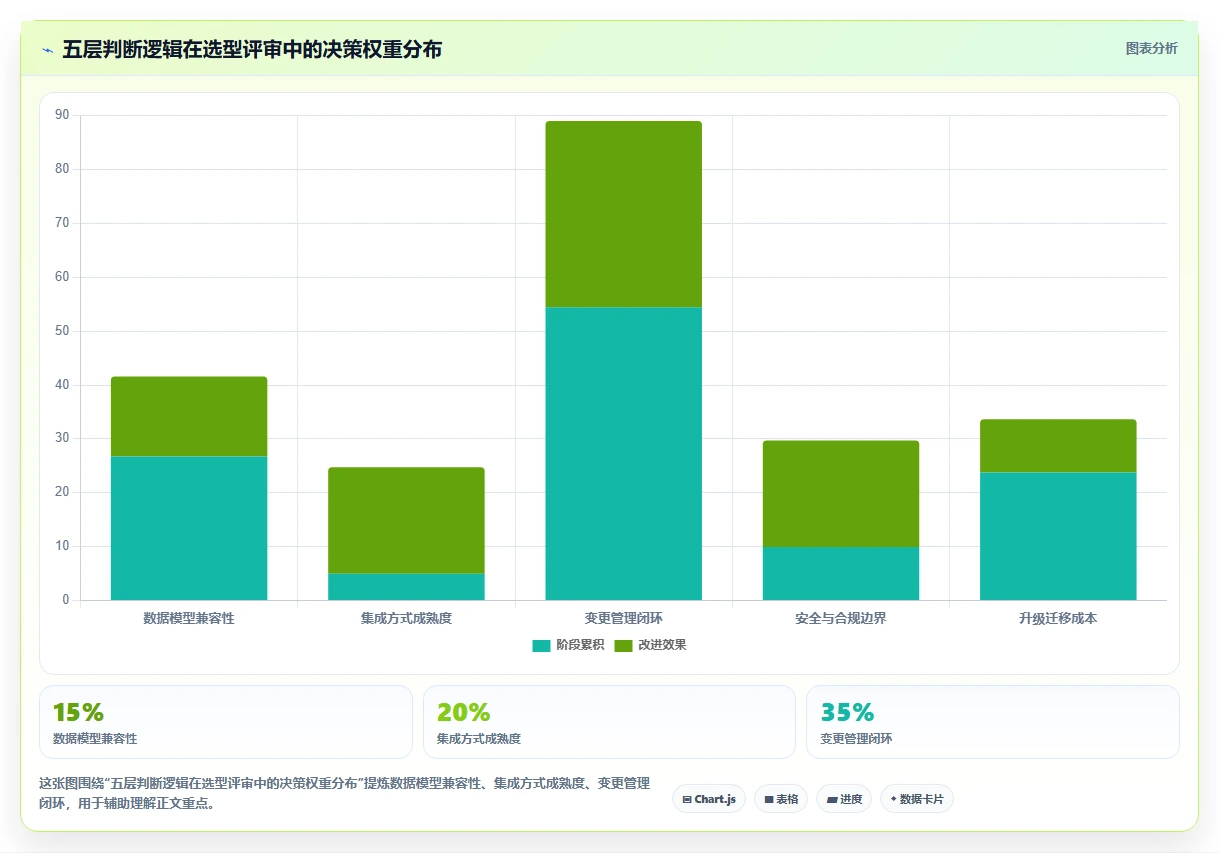Open the 20% 集成方式成熟度 stat card

point(609,722)
